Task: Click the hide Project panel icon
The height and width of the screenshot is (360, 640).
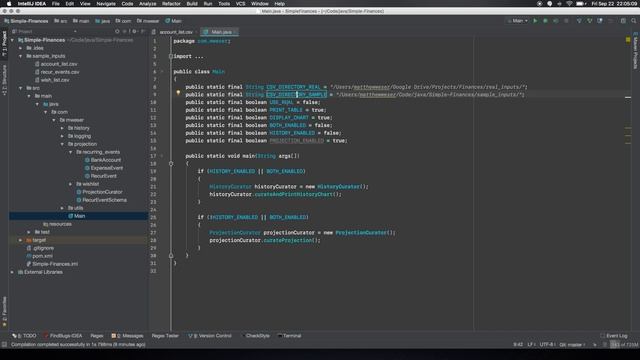Action: pos(143,31)
